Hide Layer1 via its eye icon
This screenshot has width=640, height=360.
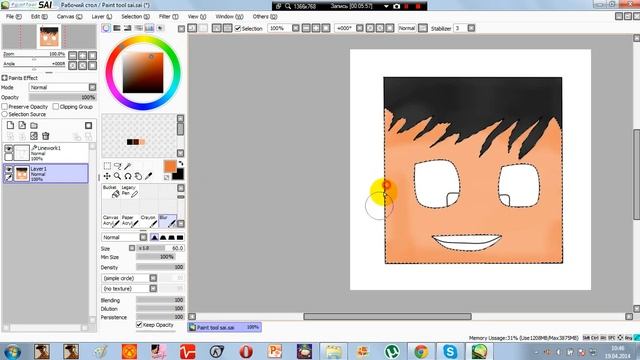[8, 169]
